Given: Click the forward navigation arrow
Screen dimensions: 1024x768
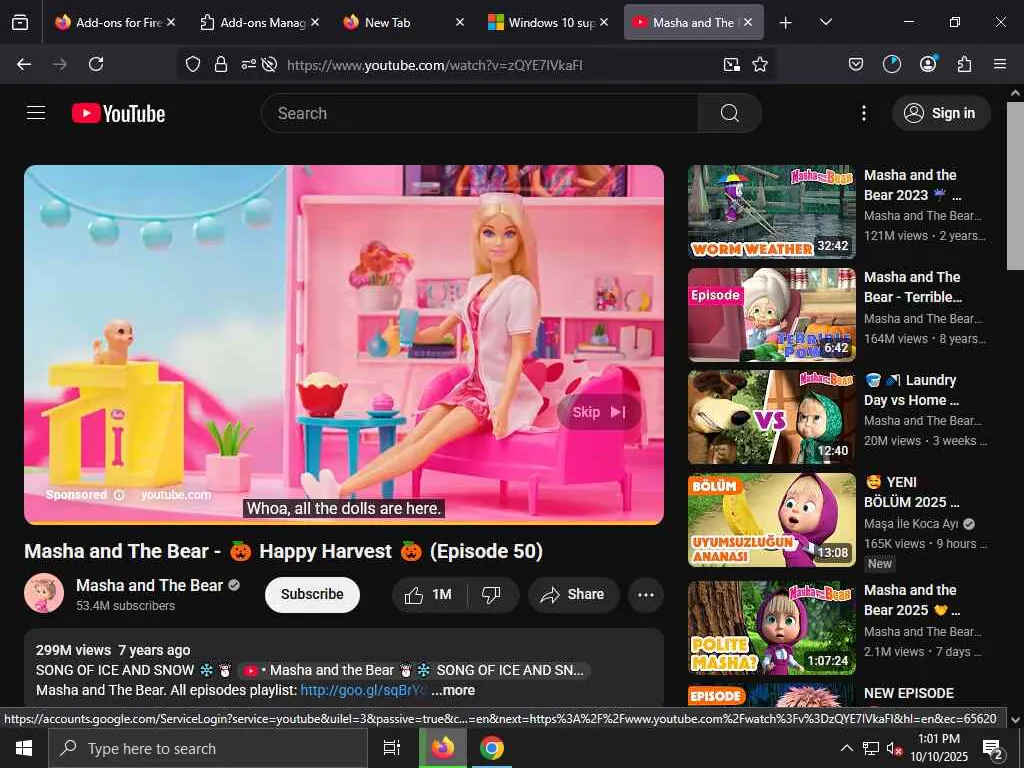Looking at the screenshot, I should (x=59, y=64).
